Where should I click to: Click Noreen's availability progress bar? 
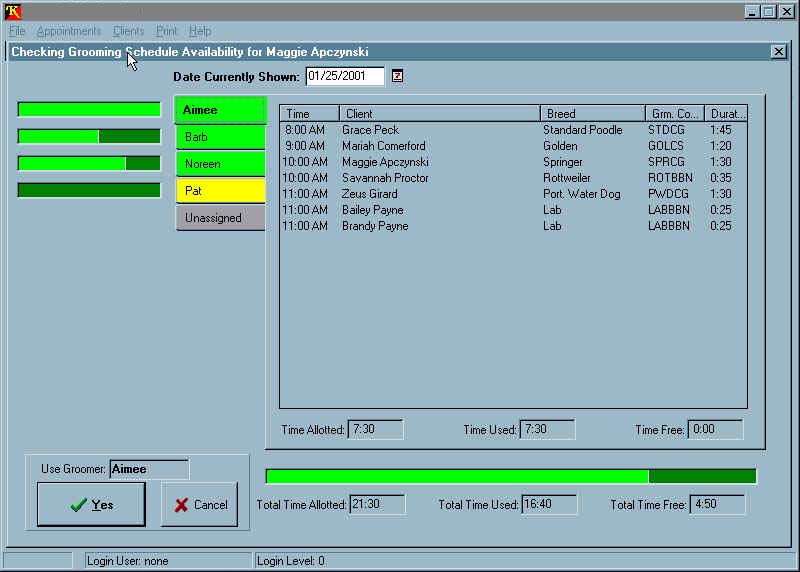(89, 163)
